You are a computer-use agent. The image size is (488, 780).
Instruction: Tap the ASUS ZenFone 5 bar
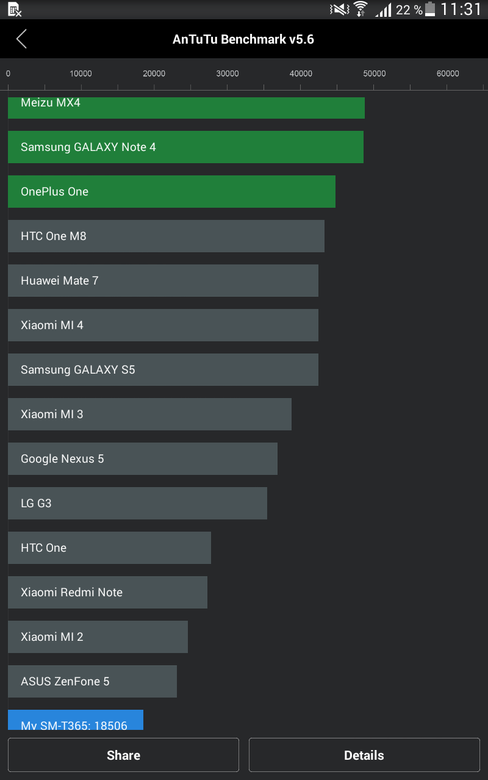[92, 681]
